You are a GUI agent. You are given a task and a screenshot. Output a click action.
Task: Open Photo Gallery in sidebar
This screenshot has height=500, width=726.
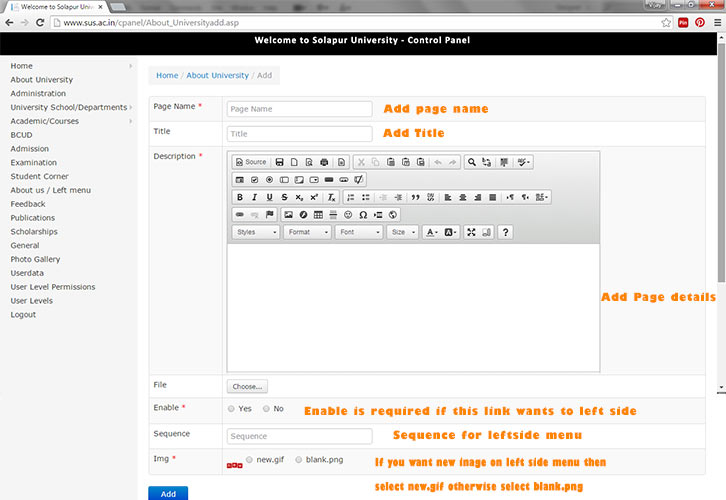tap(35, 259)
